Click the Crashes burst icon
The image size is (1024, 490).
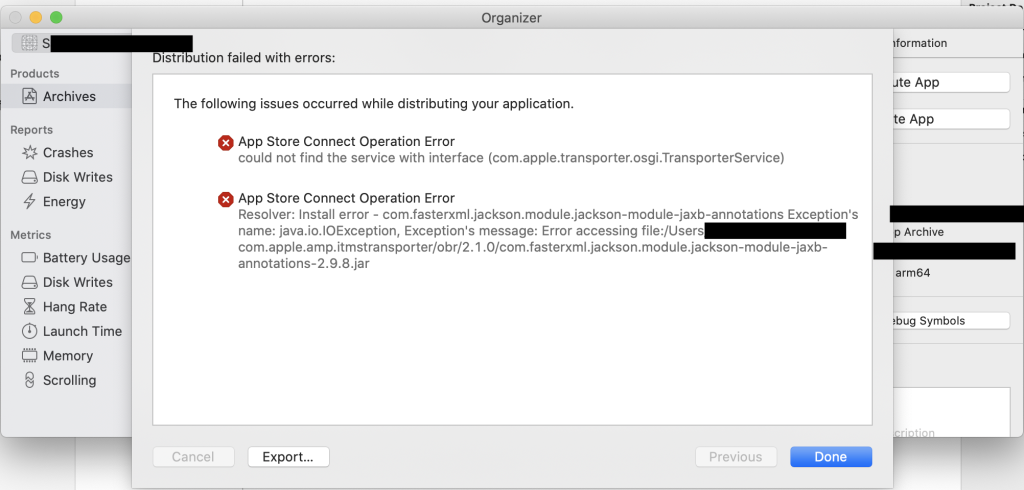(28, 153)
